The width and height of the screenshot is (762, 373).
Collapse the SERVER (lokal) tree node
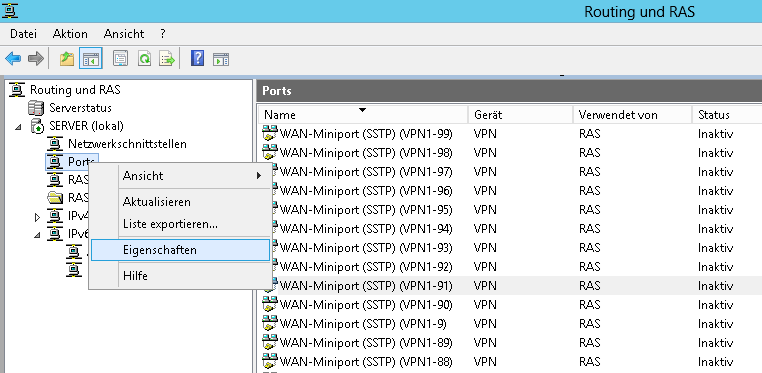tap(18, 127)
